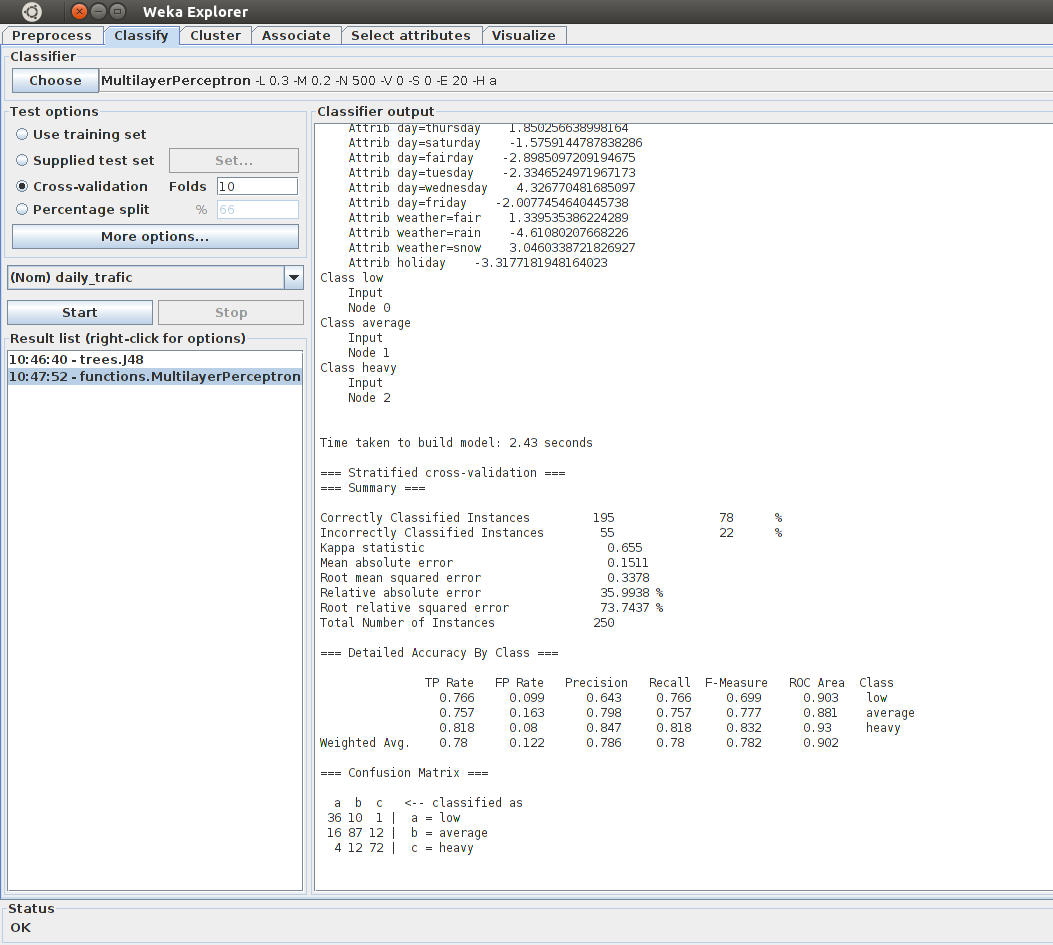Click the Set... test set button
Image resolution: width=1053 pixels, height=945 pixels.
click(234, 161)
